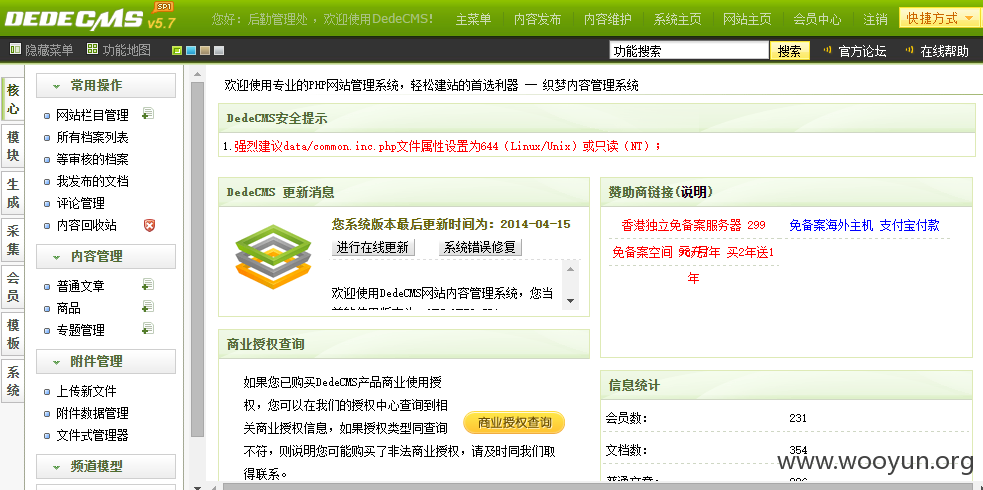Click the 功能搜索 search field
Viewport: 983px width, 490px height.
pos(689,51)
